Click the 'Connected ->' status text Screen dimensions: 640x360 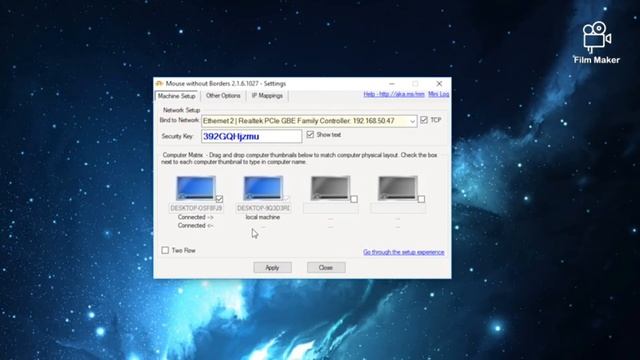pos(196,217)
